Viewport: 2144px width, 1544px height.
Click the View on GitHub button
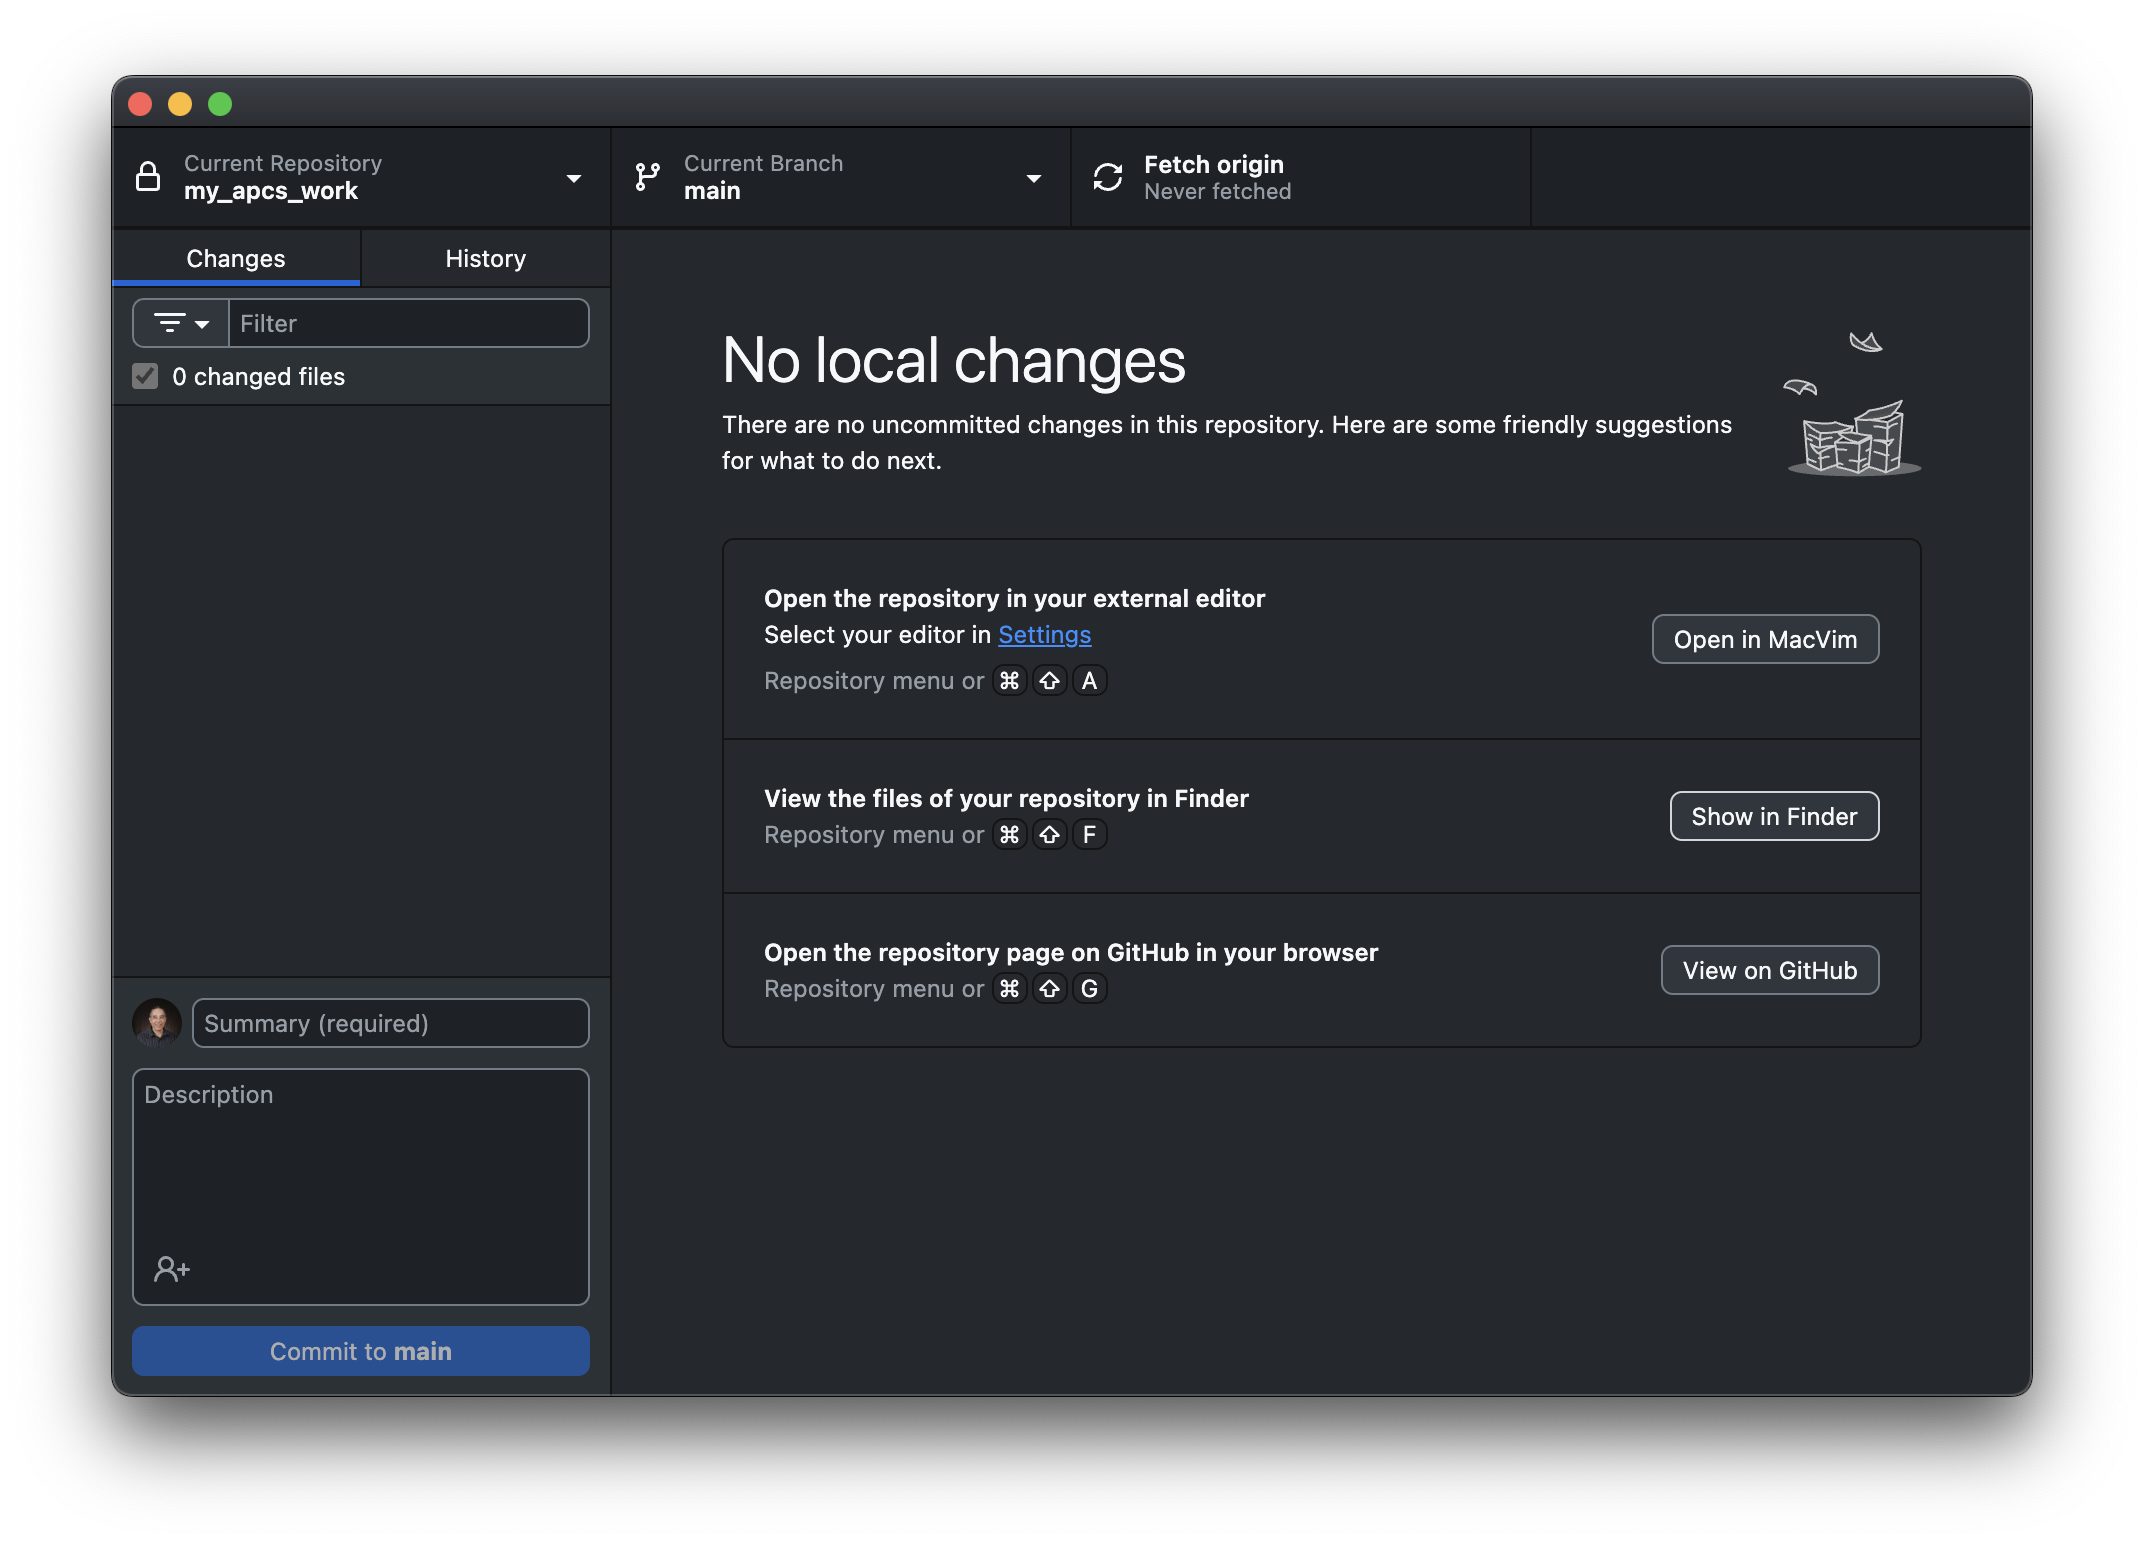pos(1770,970)
